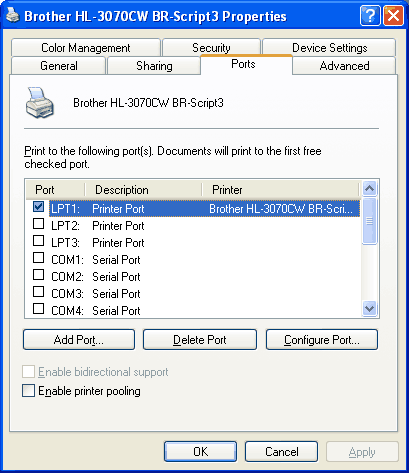Click the Configure Port button
Screen dimensions: 409x473
[x=322, y=340]
